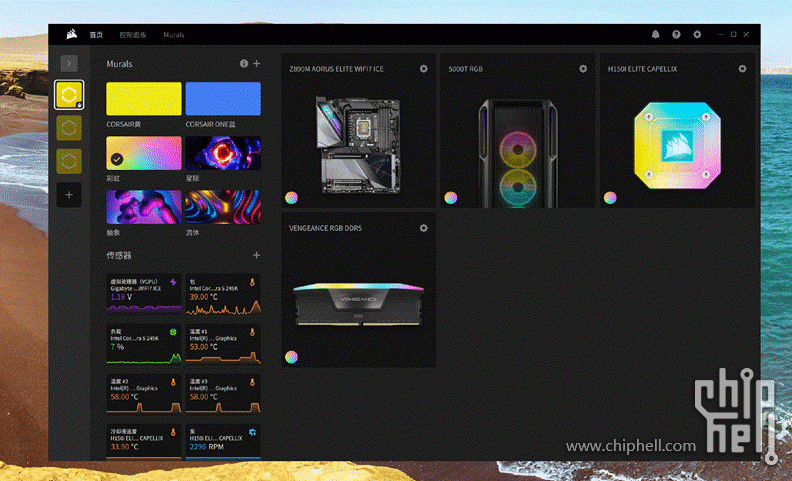Open the H150i ELITE CAPELLIX pump image
This screenshot has width=792, height=481.
[677, 146]
